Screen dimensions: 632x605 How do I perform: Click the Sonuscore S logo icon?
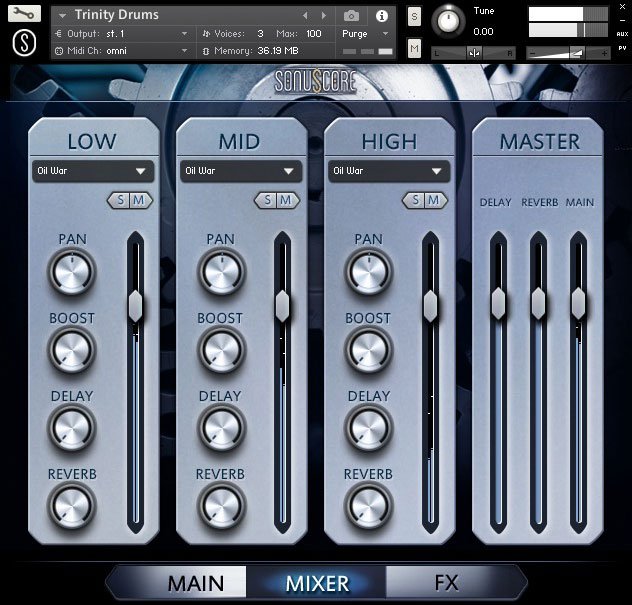[25, 43]
